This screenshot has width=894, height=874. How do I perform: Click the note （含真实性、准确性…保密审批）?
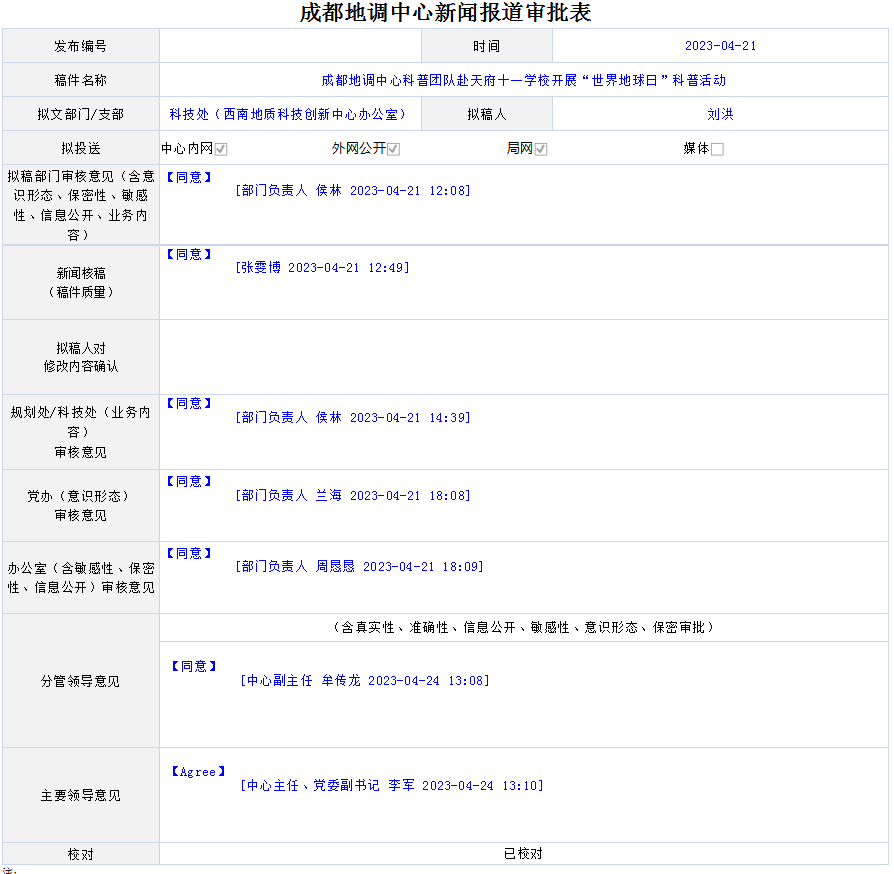coord(523,628)
